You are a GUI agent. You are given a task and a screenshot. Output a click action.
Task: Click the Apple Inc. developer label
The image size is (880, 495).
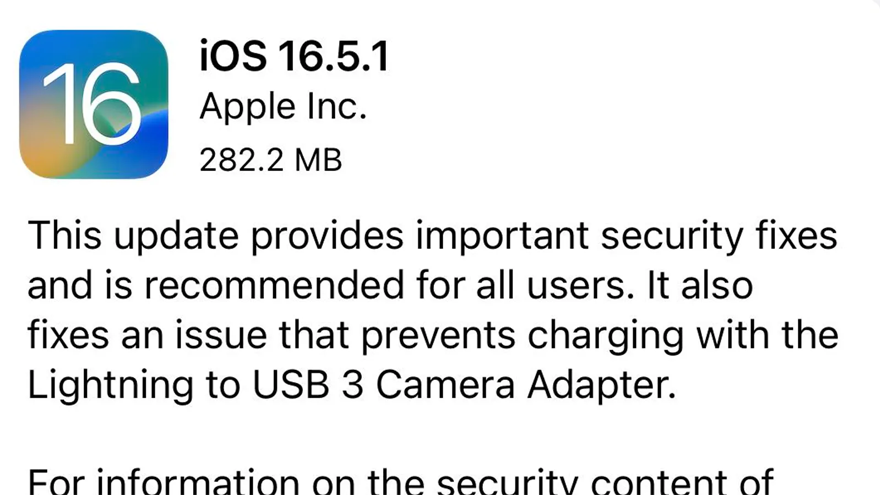(283, 107)
